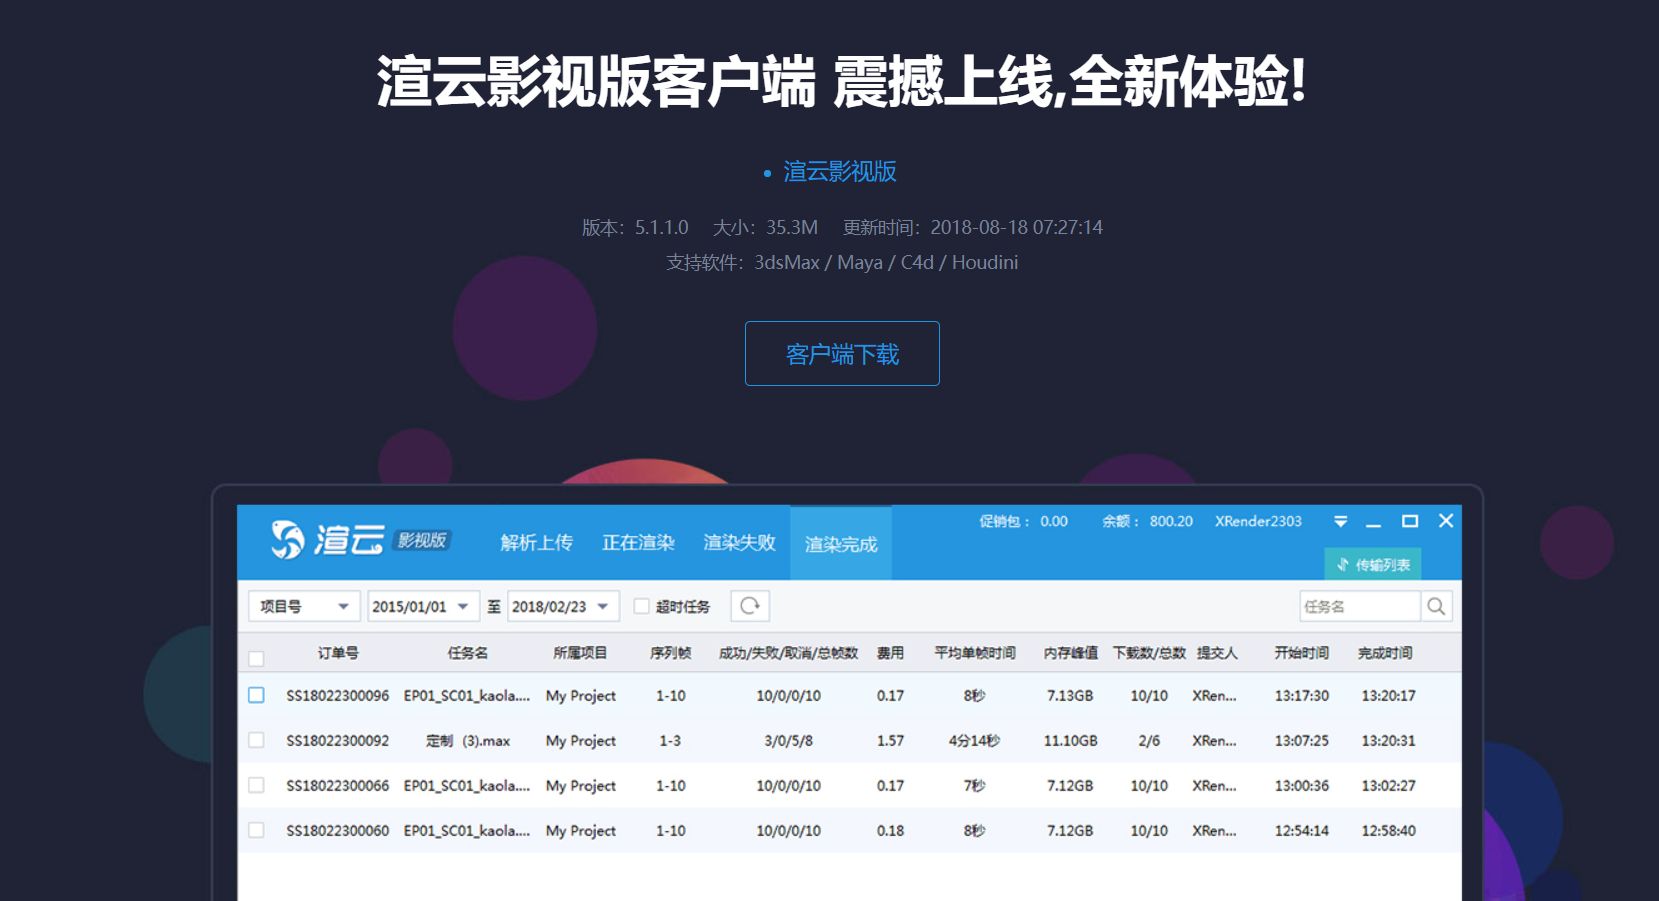Check the row for order SS18022300096
This screenshot has height=901, width=1659.
(257, 695)
